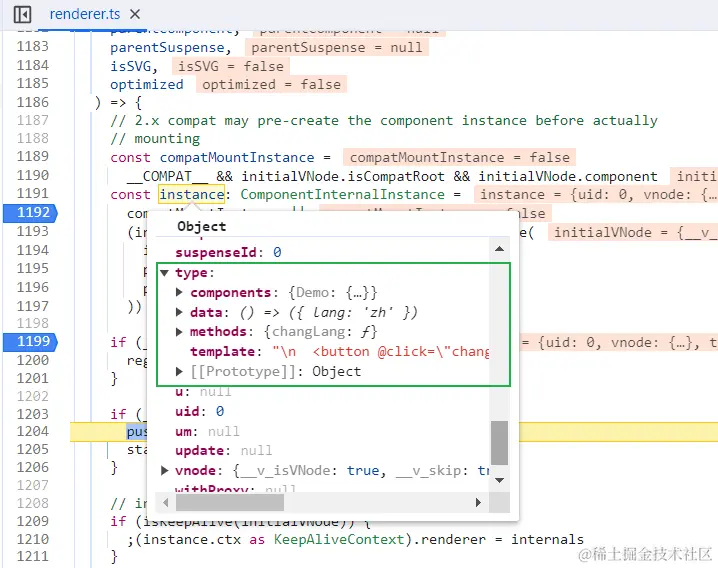
Task: Switch to the renderer.ts tab
Action: click(x=85, y=14)
